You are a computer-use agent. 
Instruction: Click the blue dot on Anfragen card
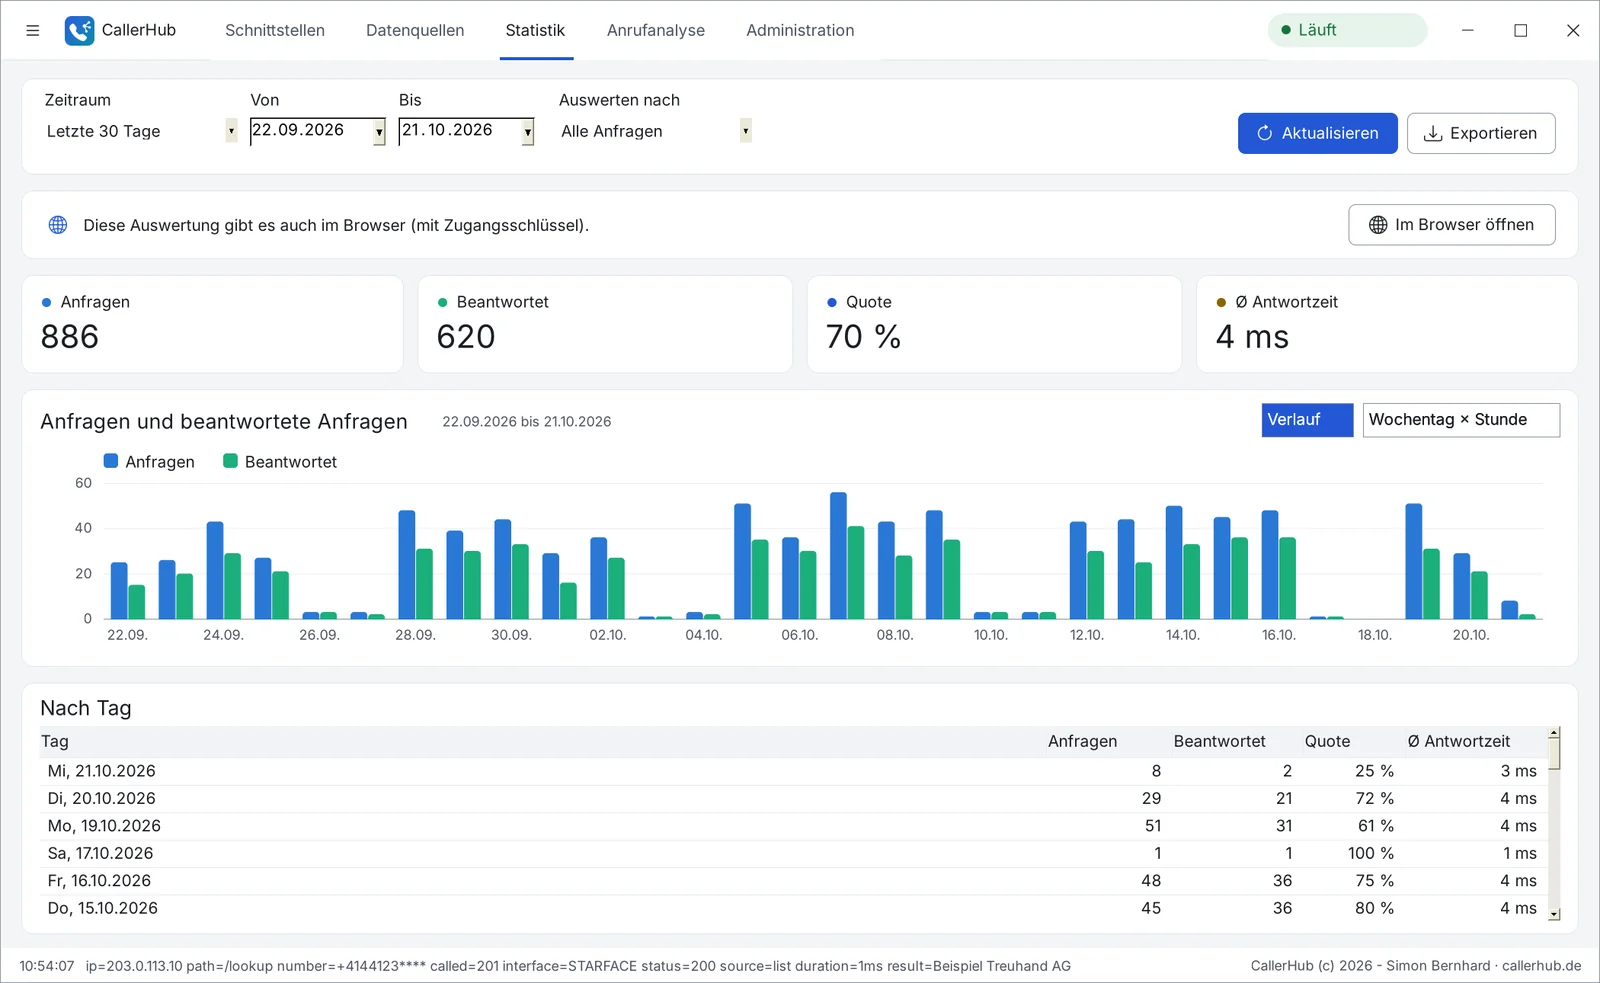tap(46, 302)
